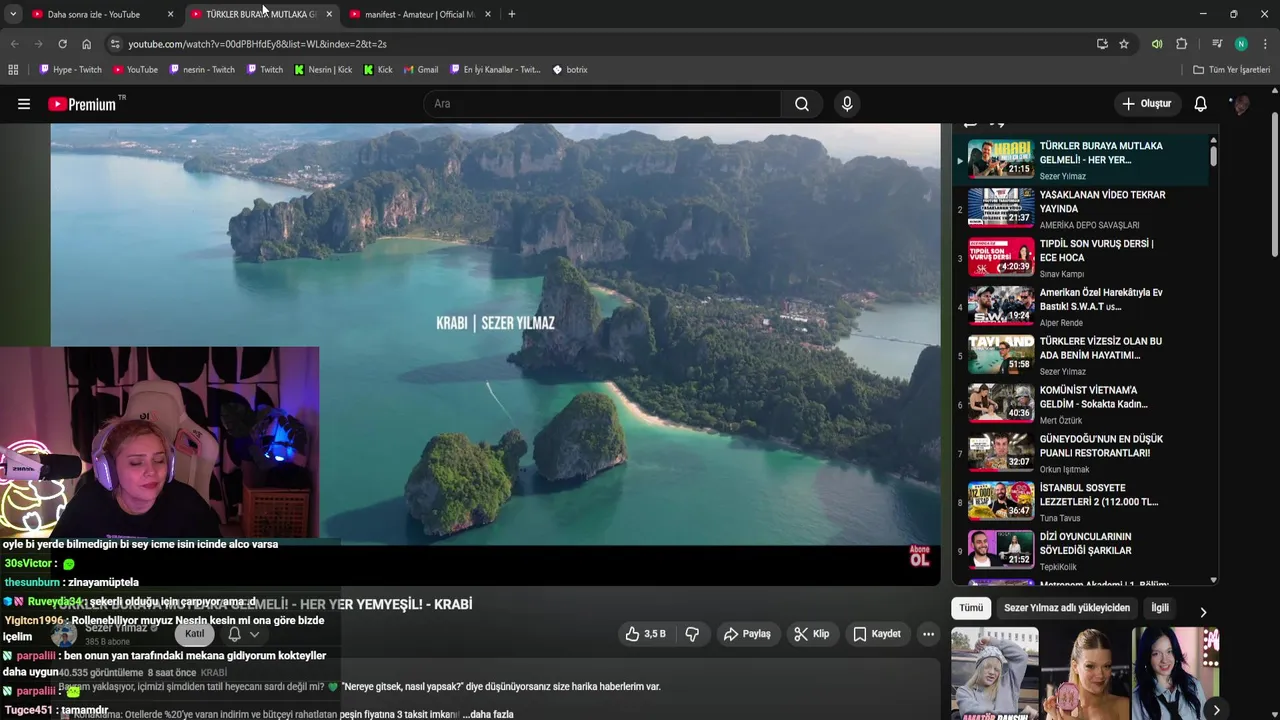Like the video with thumbs up

pyautogui.click(x=645, y=634)
